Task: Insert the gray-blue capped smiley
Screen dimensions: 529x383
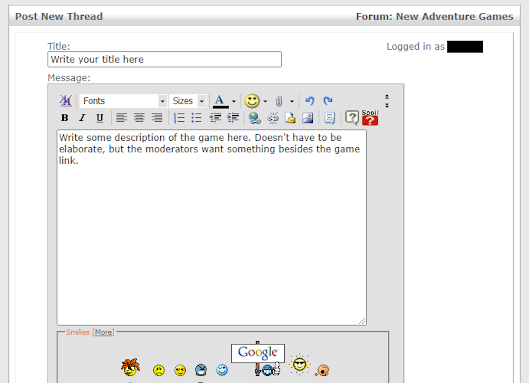Action: coord(201,370)
